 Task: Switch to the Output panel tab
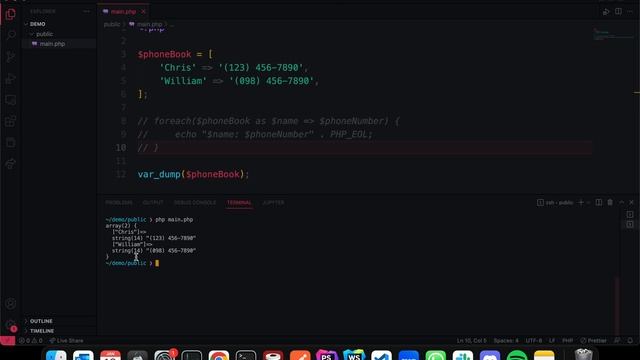coord(153,202)
